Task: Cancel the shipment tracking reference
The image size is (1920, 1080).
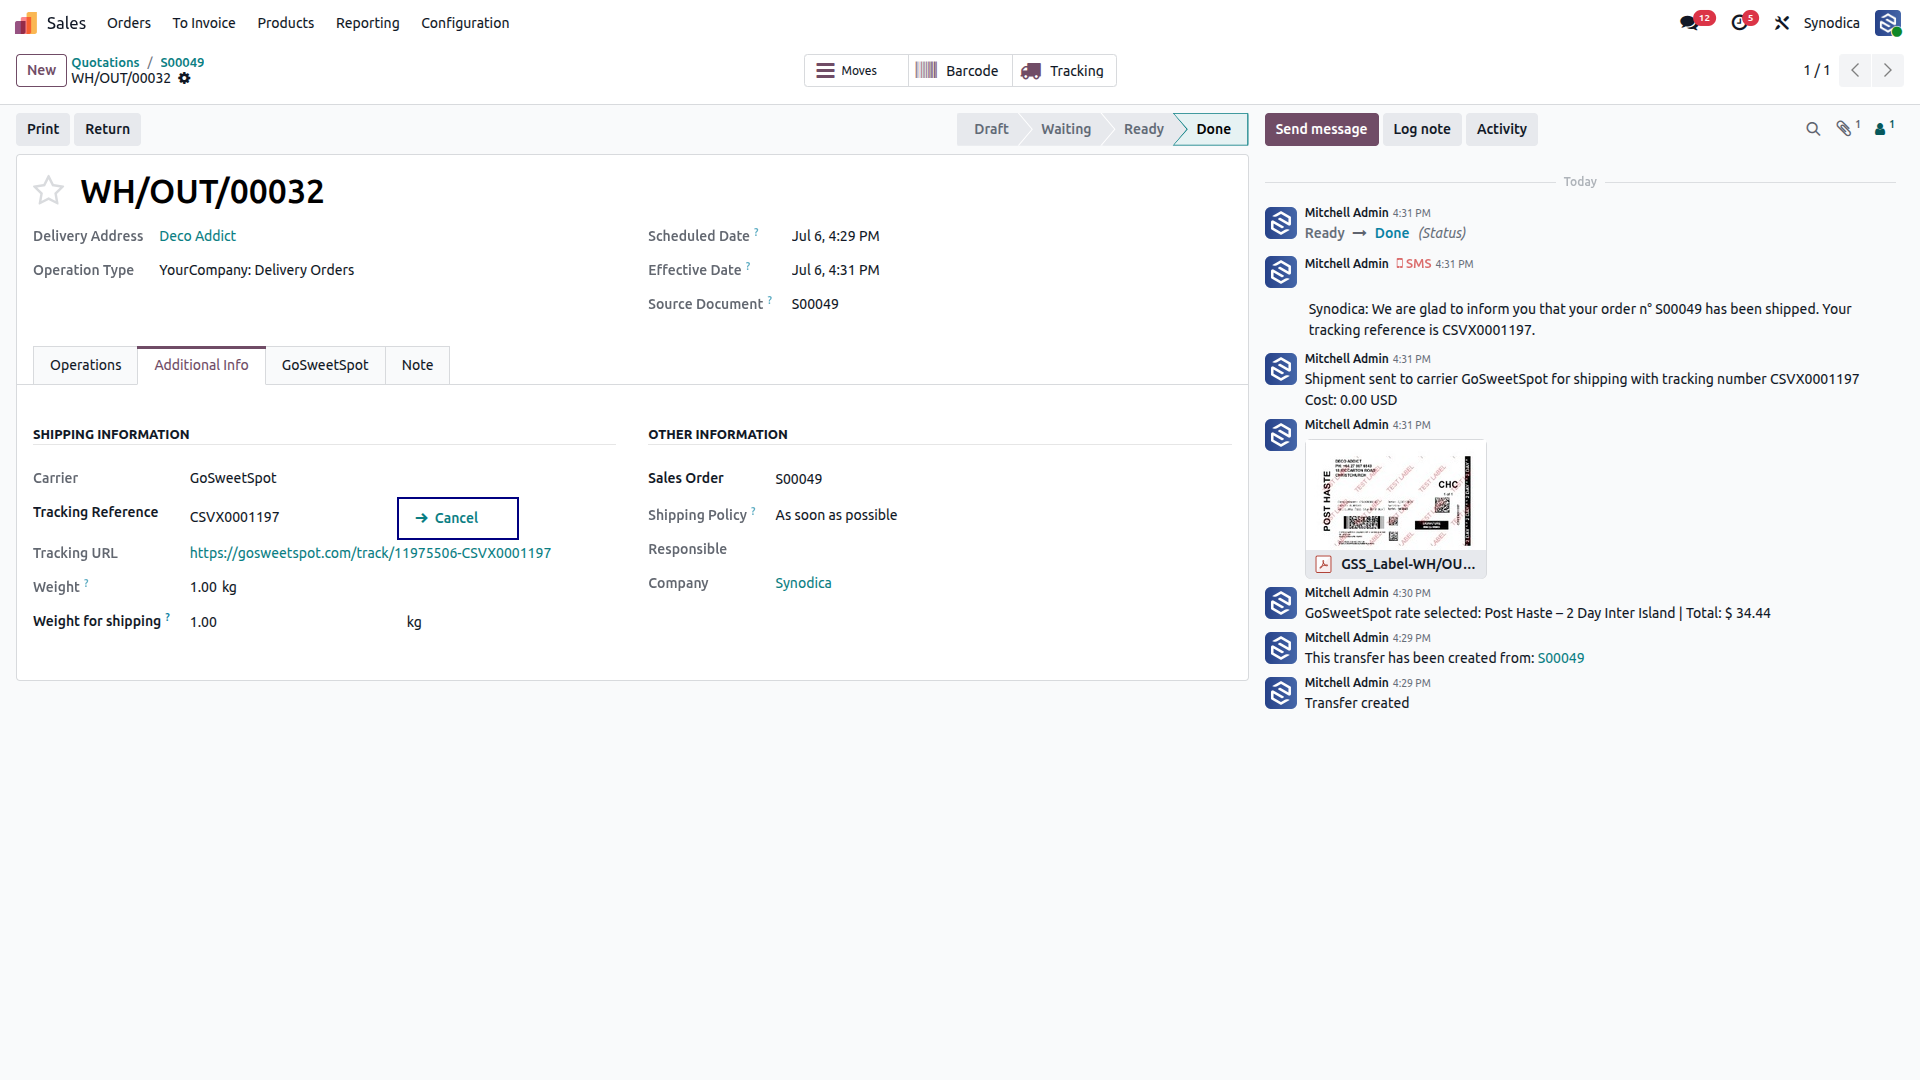Action: tap(458, 518)
